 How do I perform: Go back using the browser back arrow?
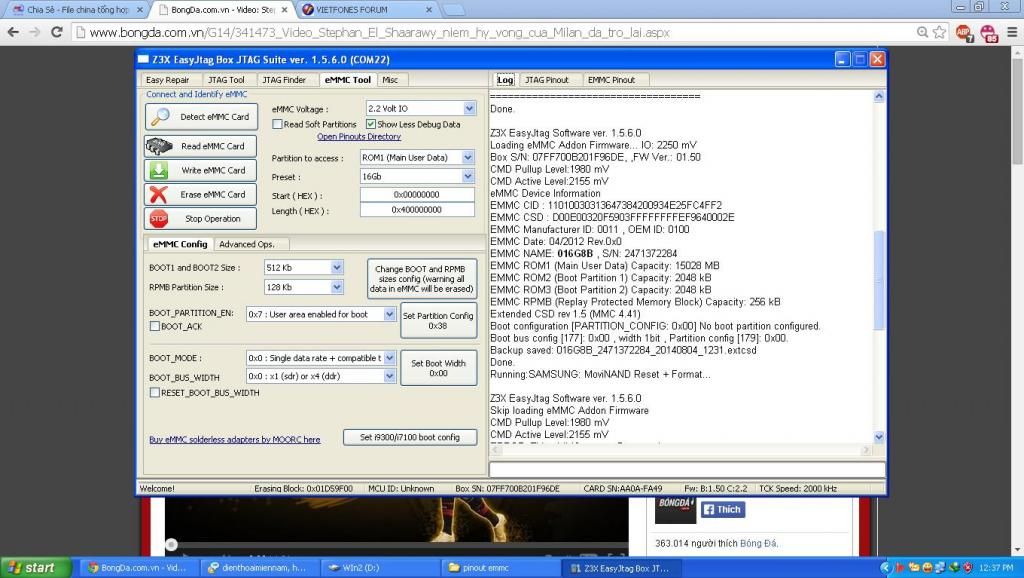tap(13, 32)
